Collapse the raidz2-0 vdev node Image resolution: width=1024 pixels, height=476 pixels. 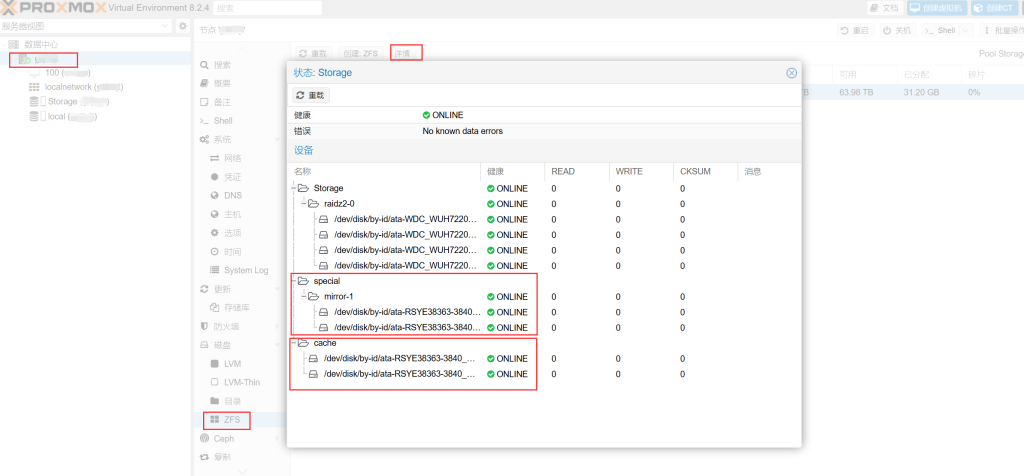304,204
